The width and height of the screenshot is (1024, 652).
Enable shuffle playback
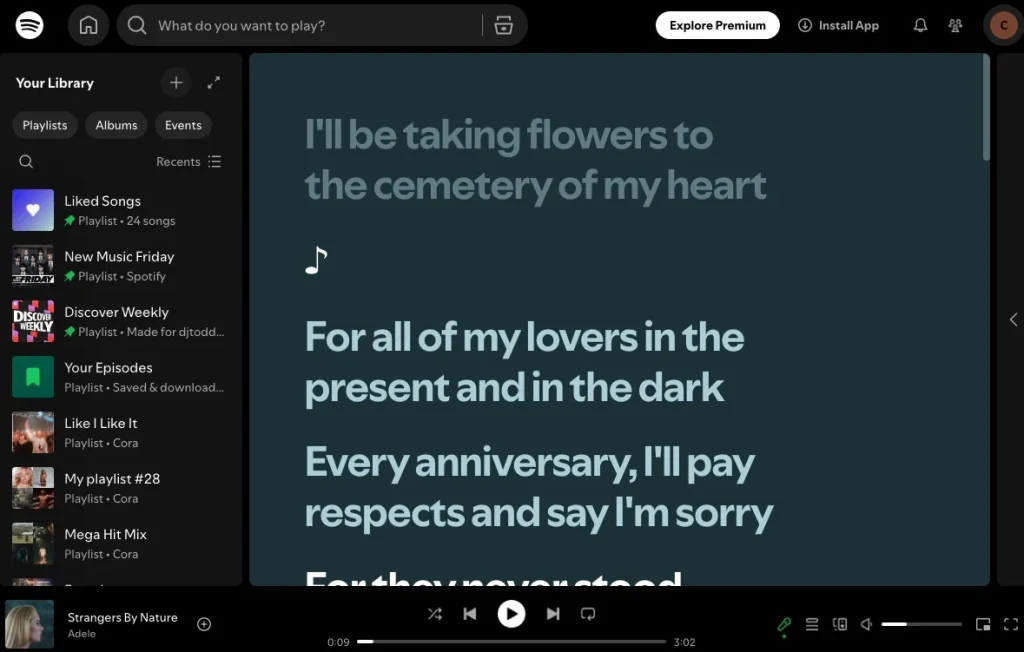click(x=435, y=614)
